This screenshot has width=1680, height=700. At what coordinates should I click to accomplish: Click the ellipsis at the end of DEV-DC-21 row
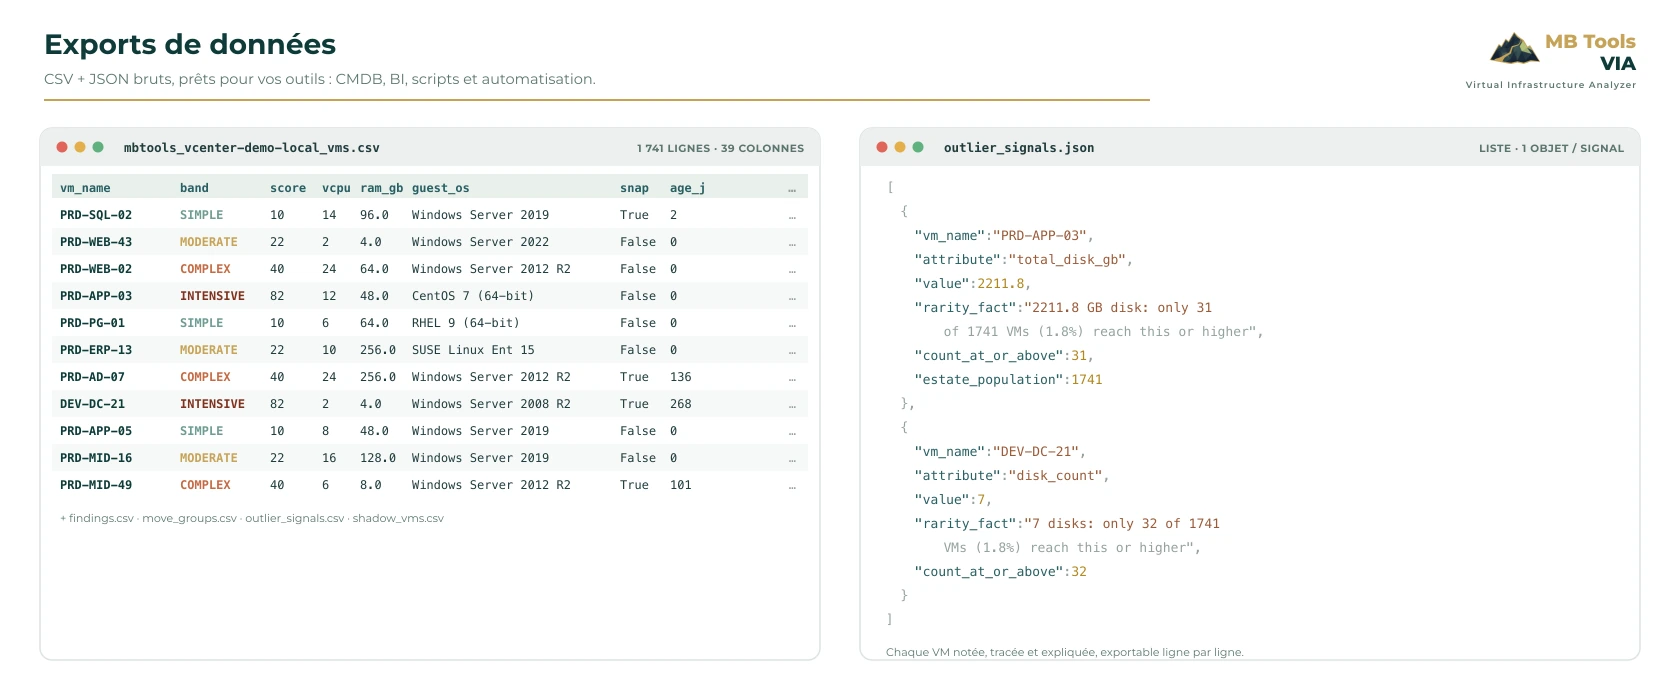(792, 405)
